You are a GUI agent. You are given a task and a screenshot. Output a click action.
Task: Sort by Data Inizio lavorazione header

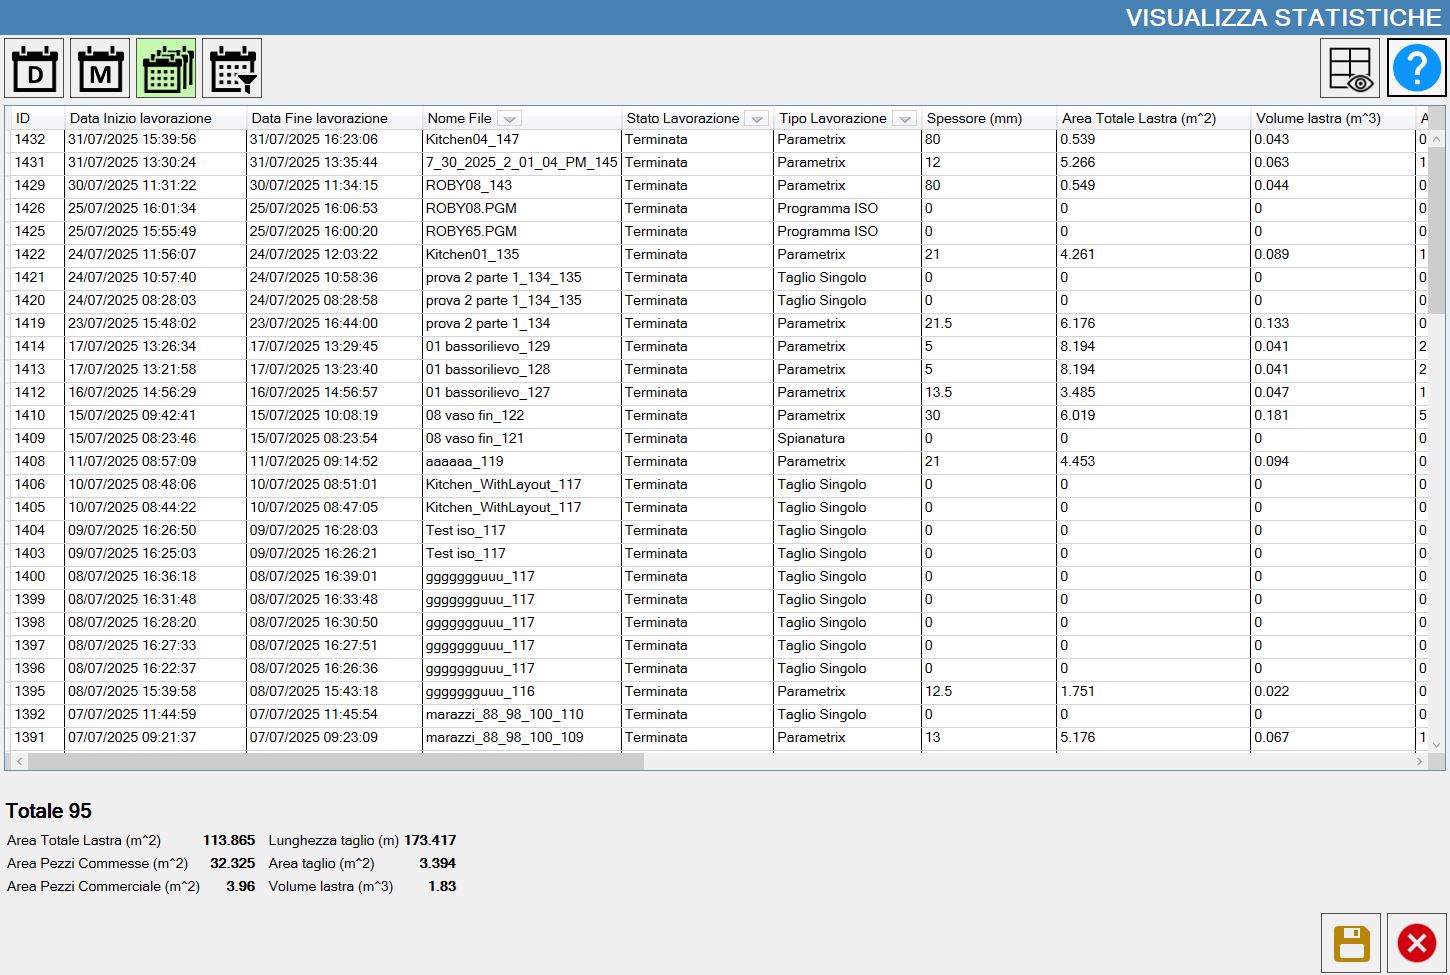click(x=155, y=118)
